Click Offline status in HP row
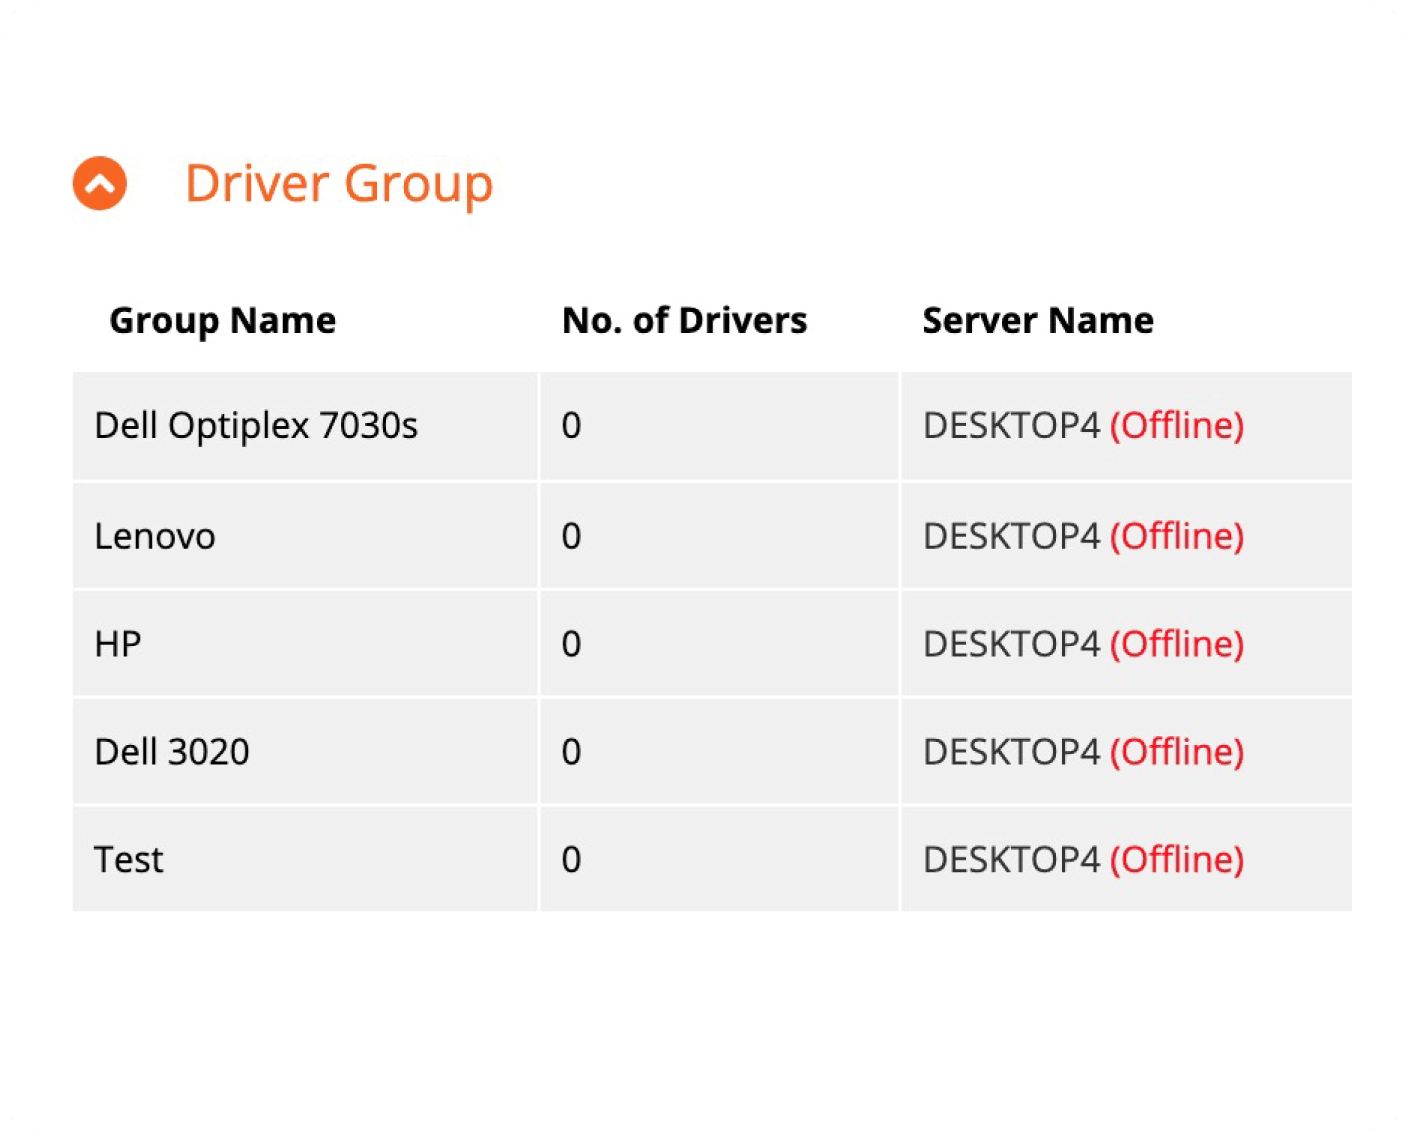This screenshot has width=1408, height=1132. pyautogui.click(x=1177, y=645)
